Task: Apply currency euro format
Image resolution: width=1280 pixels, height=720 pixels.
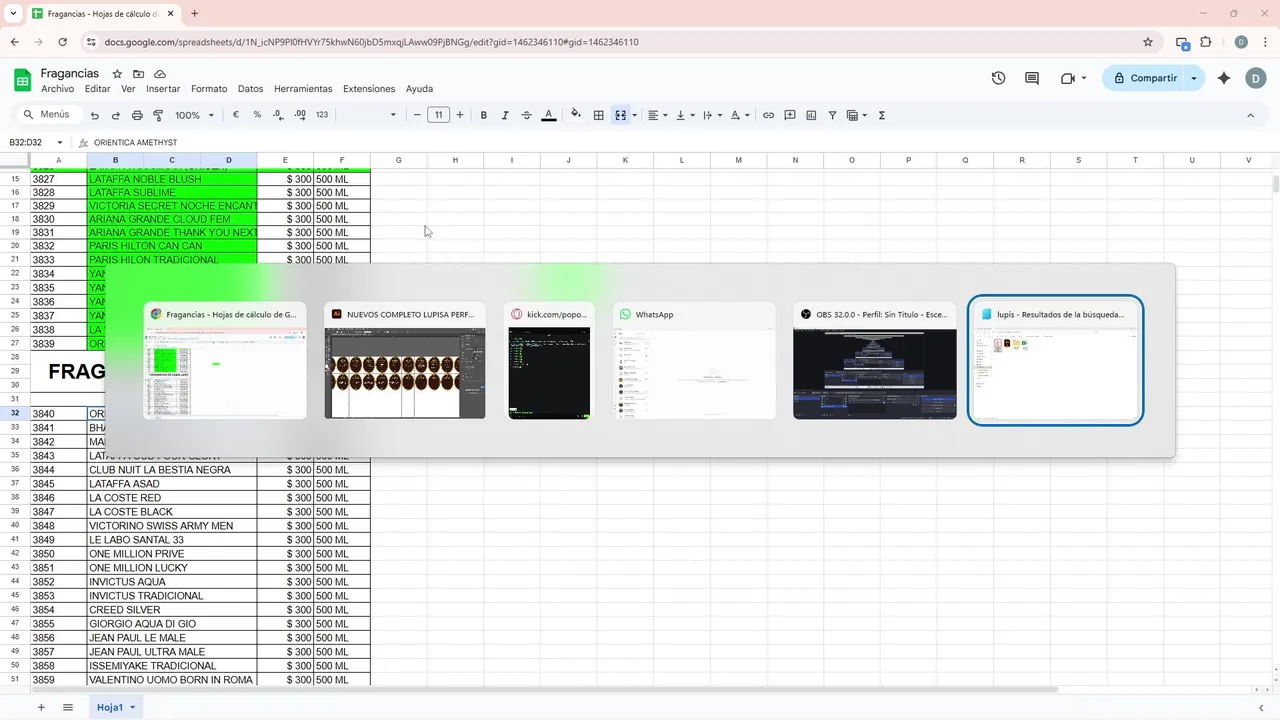Action: 236,115
